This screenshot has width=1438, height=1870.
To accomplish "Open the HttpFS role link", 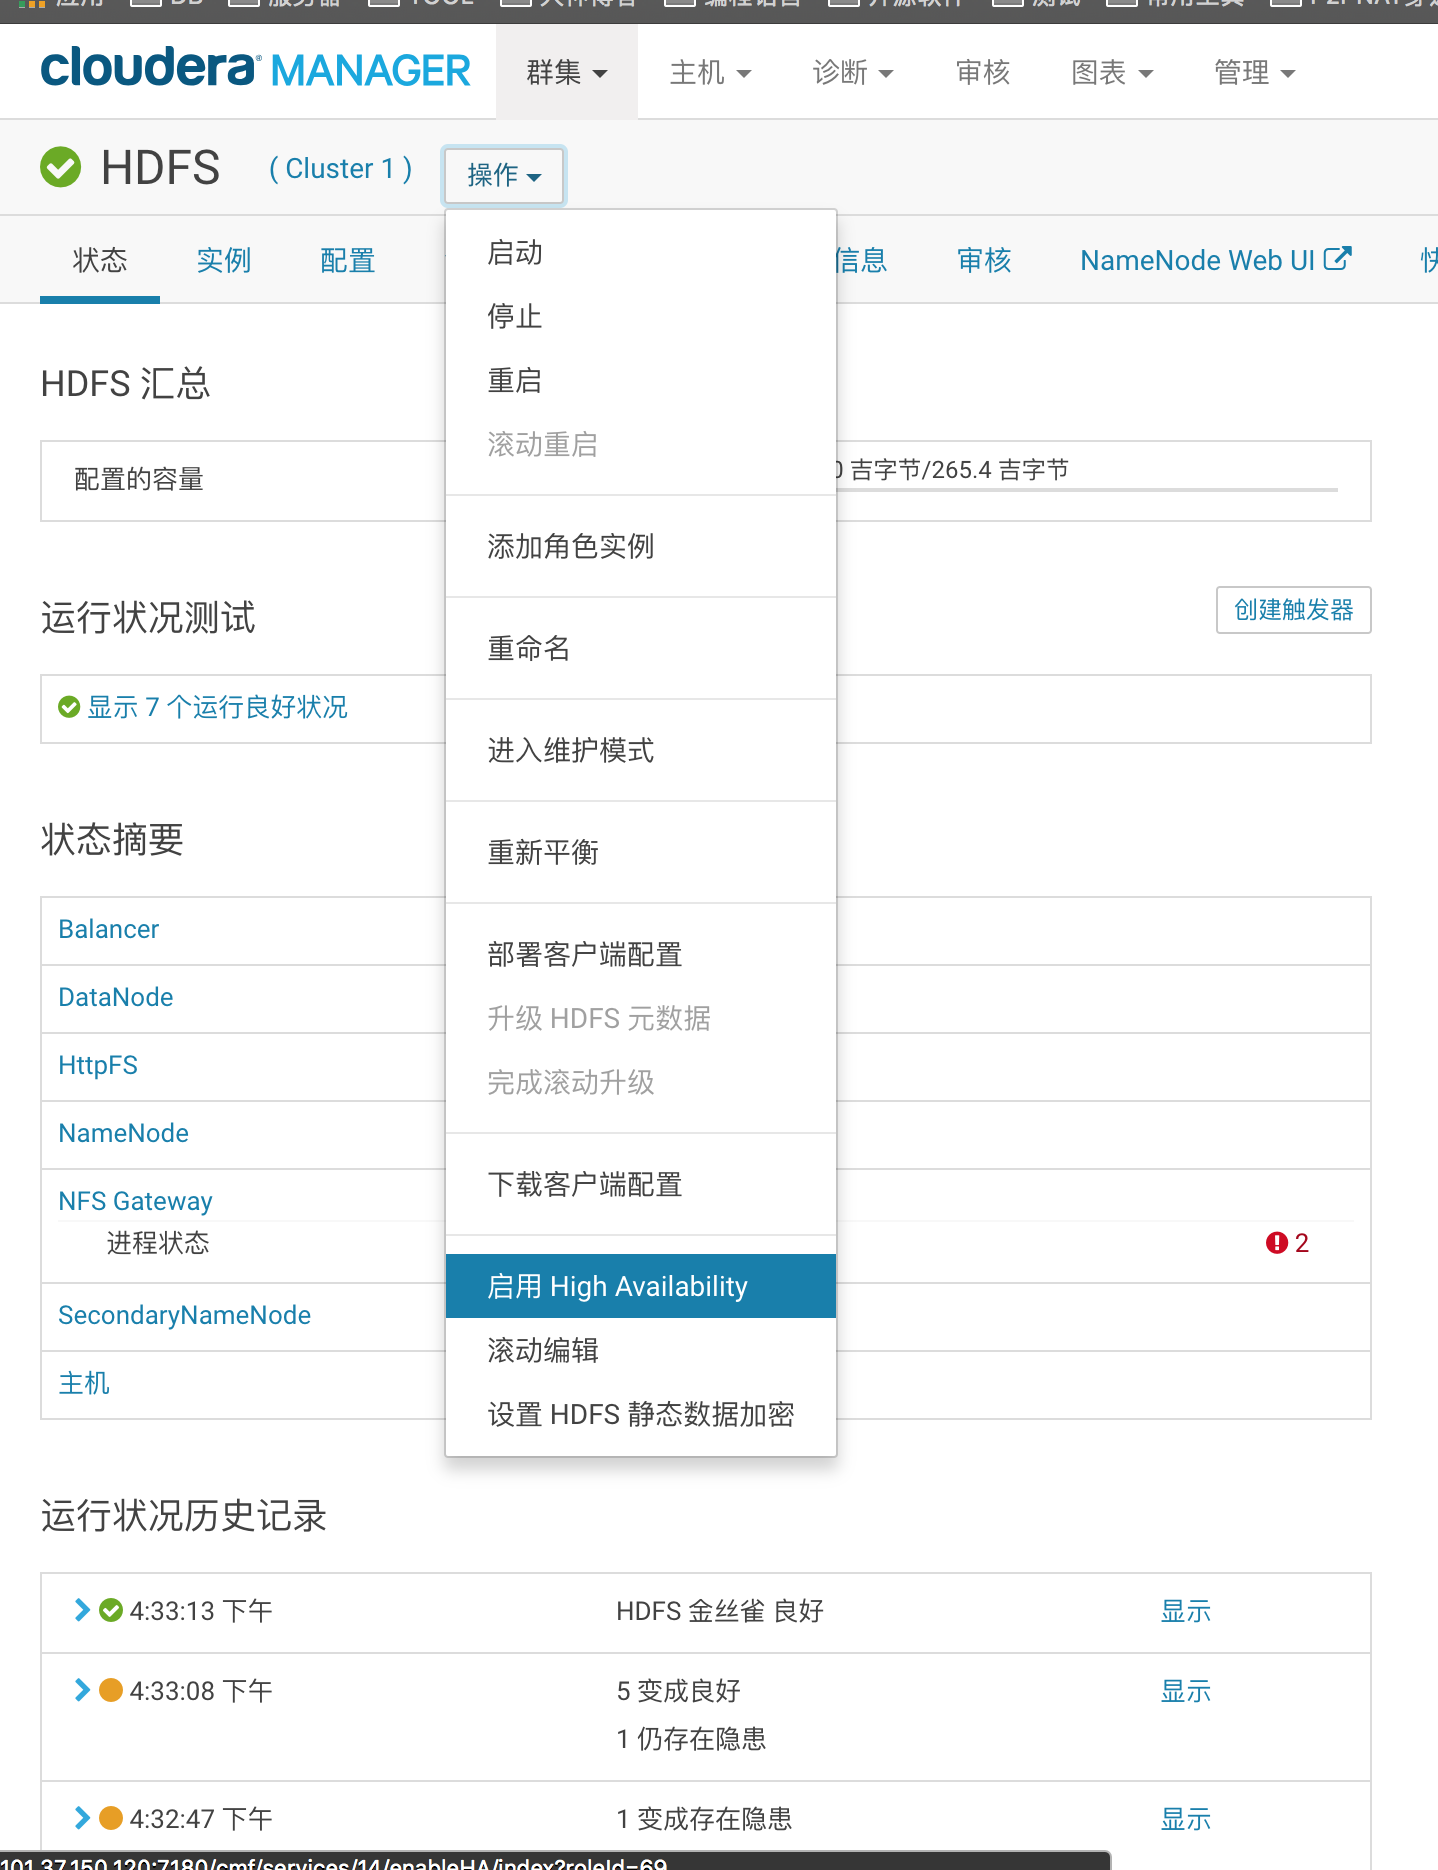I will (98, 1065).
